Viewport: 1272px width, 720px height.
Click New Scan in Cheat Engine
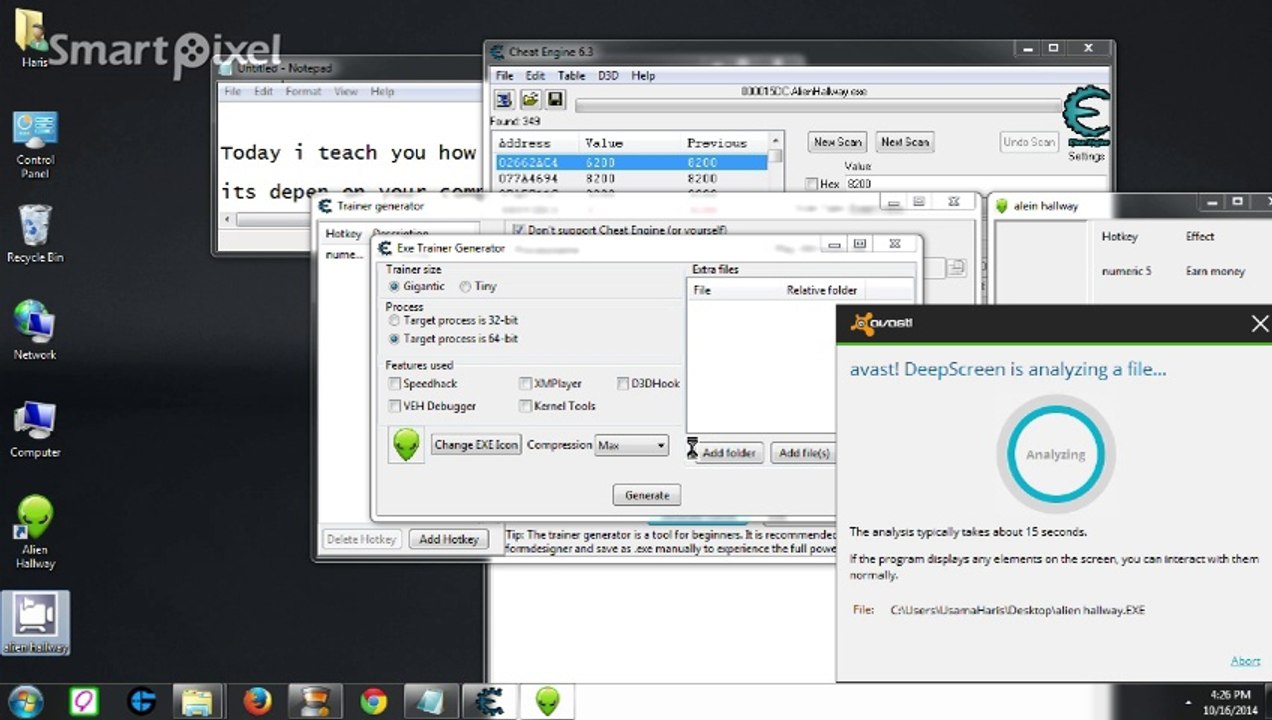pyautogui.click(x=838, y=142)
